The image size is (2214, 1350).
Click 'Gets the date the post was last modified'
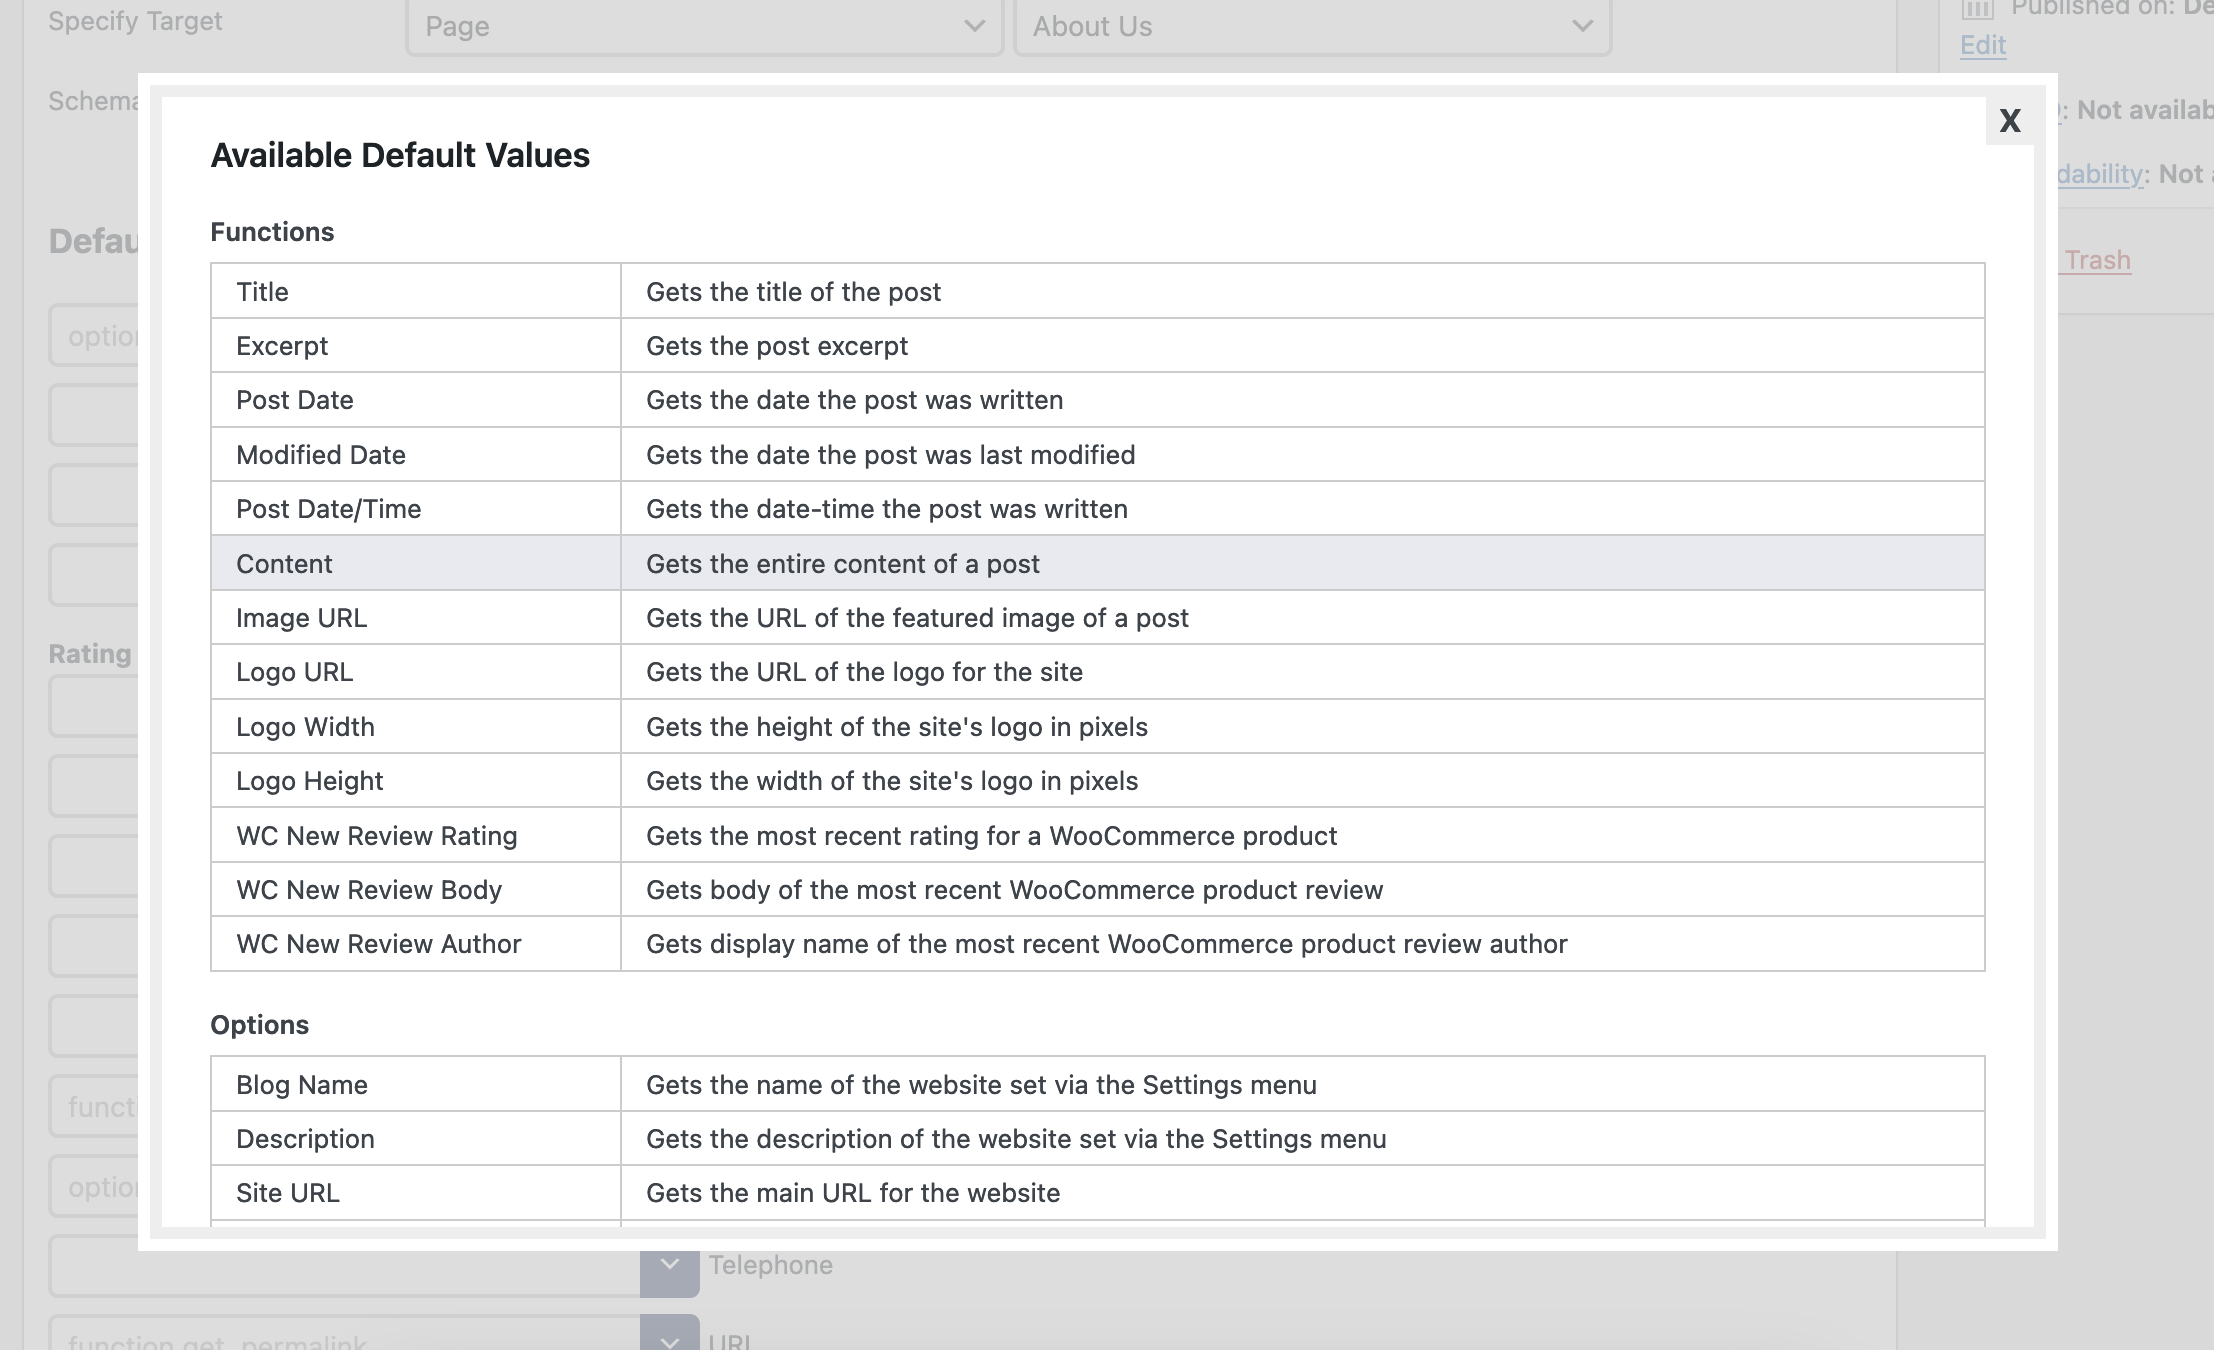(890, 455)
